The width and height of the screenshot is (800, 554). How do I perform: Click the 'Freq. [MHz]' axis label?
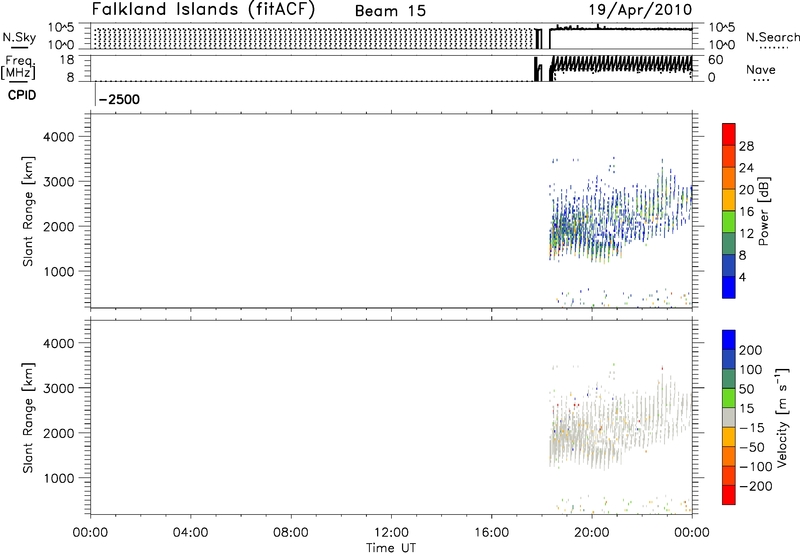pos(19,67)
